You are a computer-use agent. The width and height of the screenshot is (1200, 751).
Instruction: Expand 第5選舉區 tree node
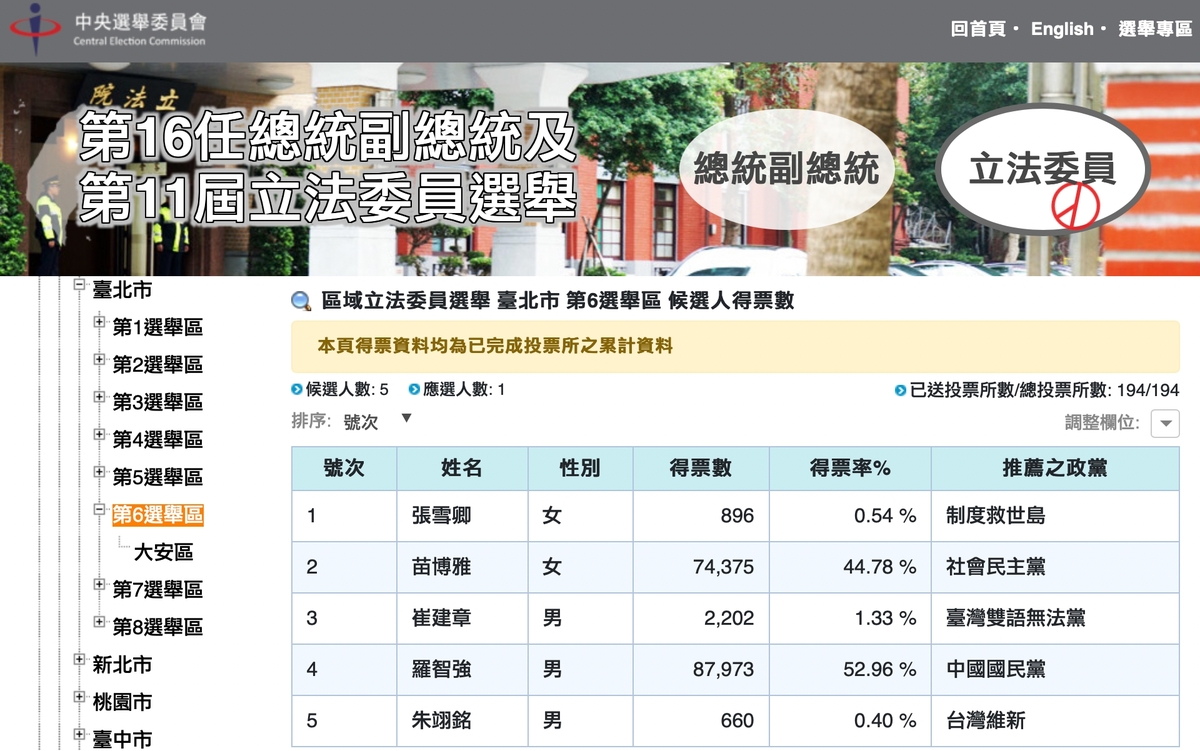[100, 472]
